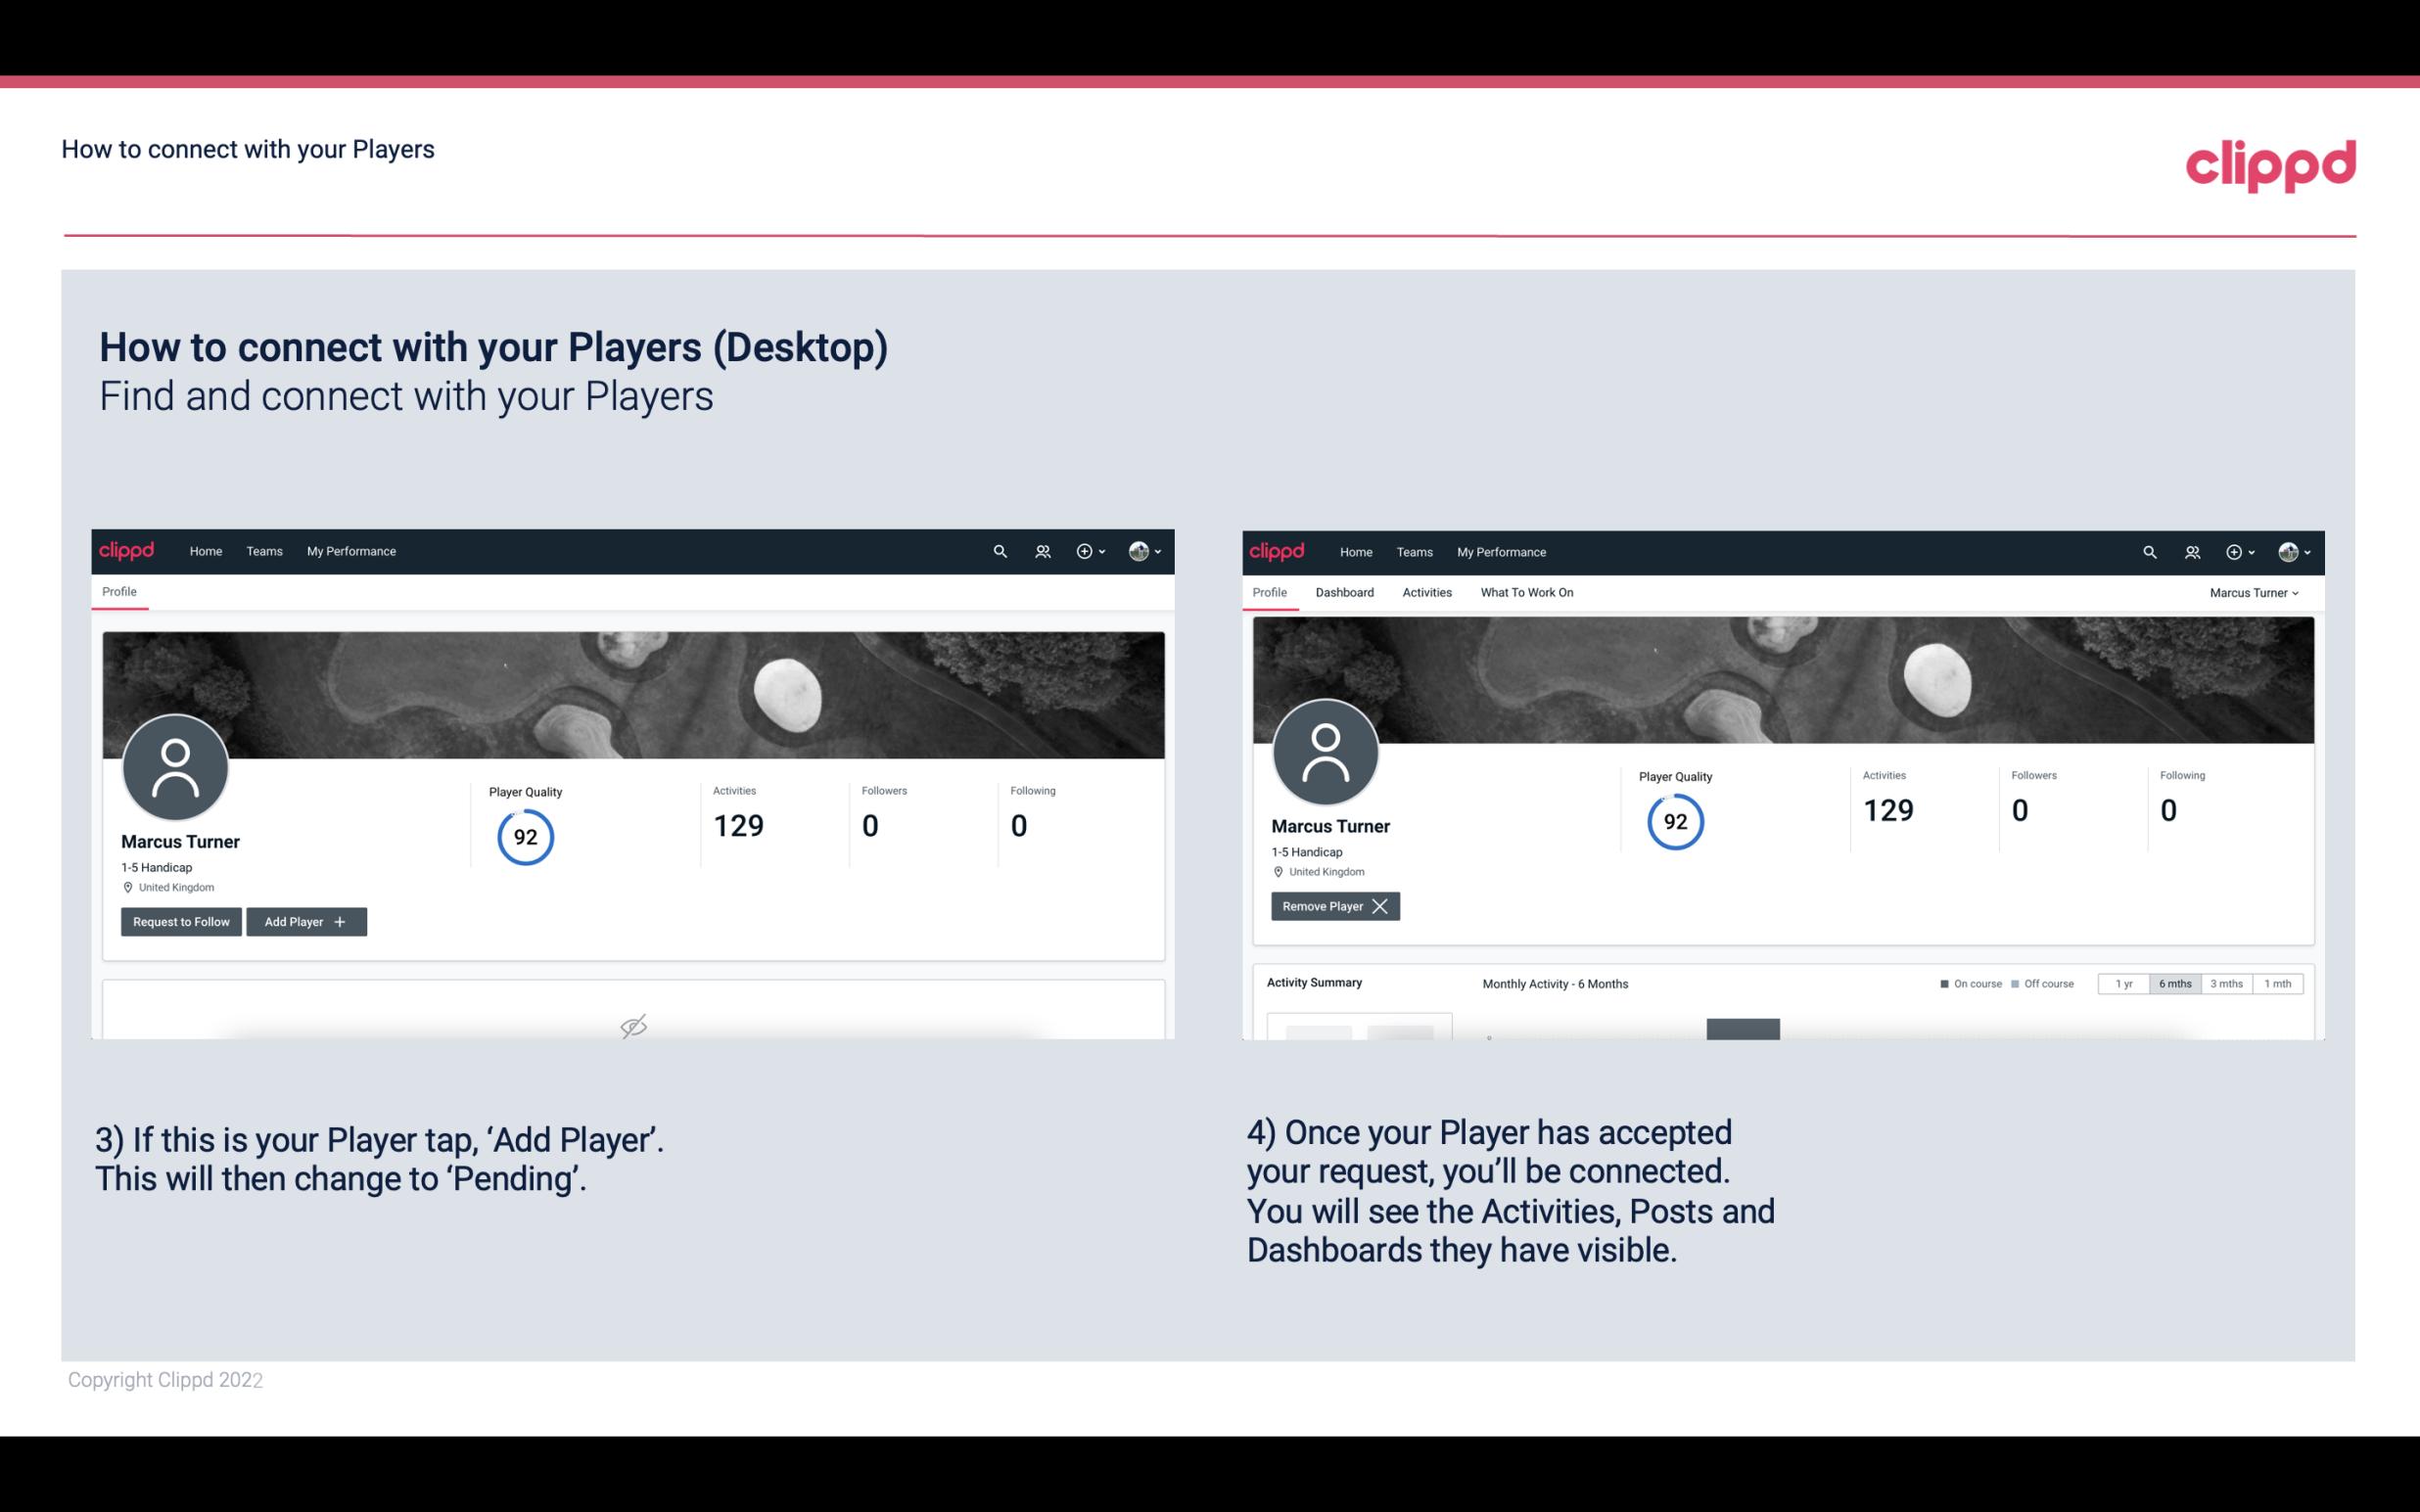Select the 'What To On' tab
The width and height of the screenshot is (2420, 1512).
coord(1524,592)
